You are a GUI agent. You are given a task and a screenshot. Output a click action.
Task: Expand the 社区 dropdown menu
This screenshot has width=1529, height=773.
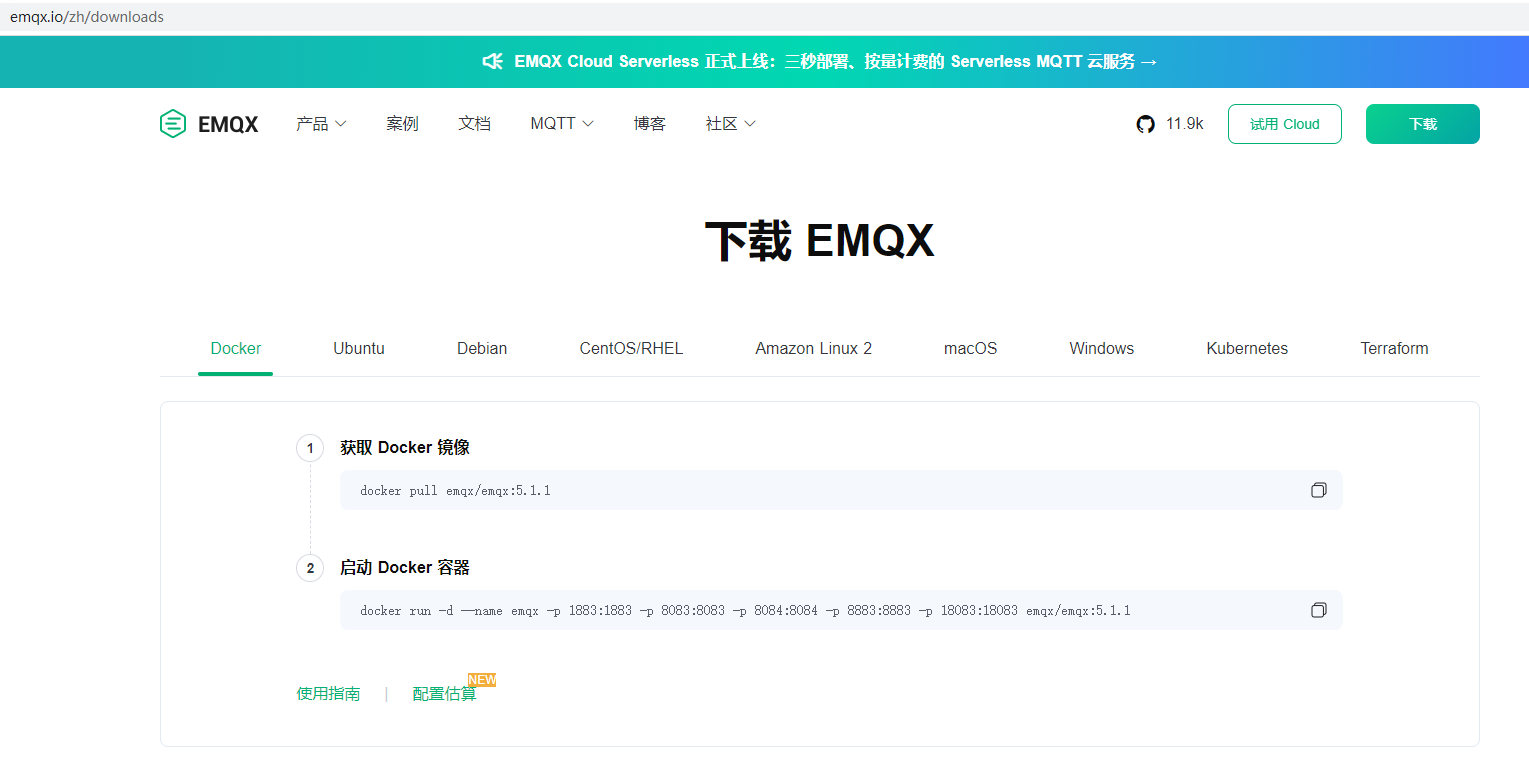pos(730,124)
